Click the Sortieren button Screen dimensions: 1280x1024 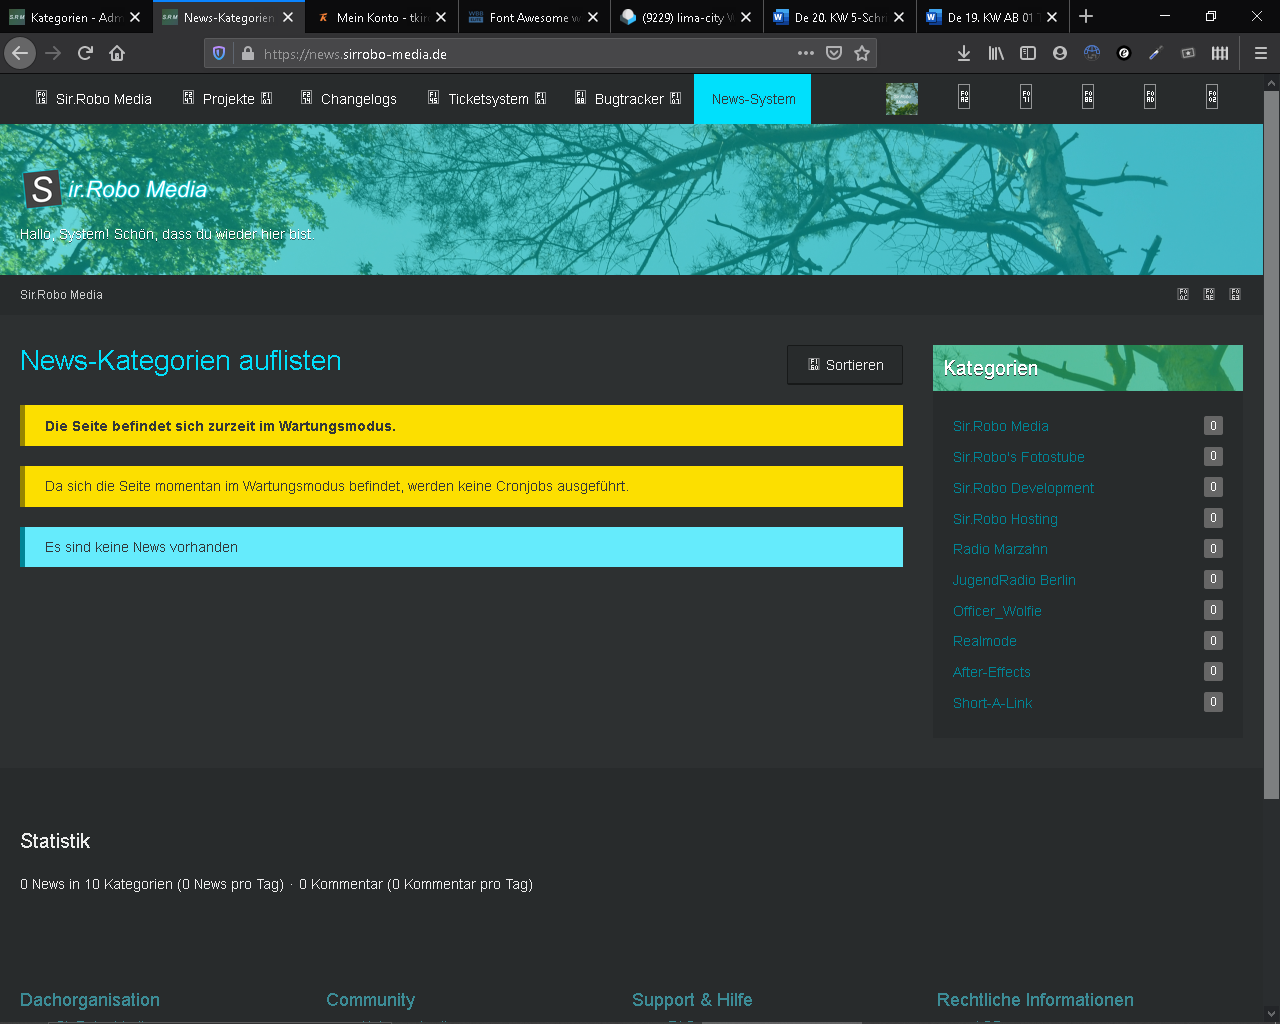pos(845,365)
